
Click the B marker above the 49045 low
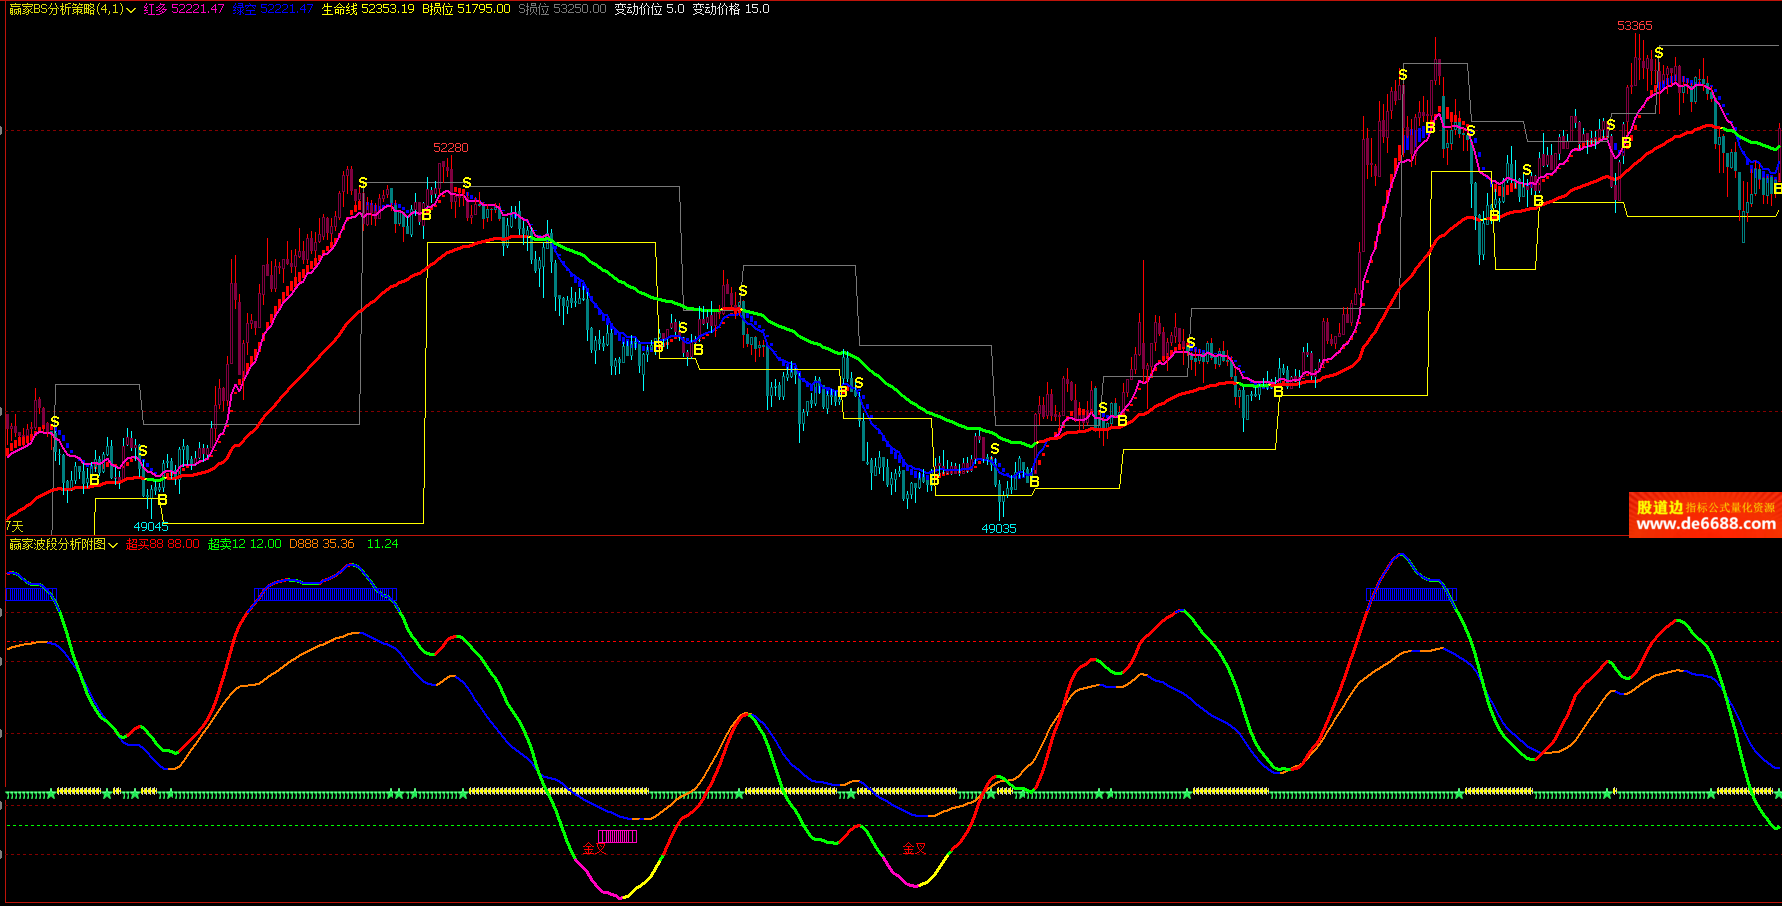click(x=162, y=500)
